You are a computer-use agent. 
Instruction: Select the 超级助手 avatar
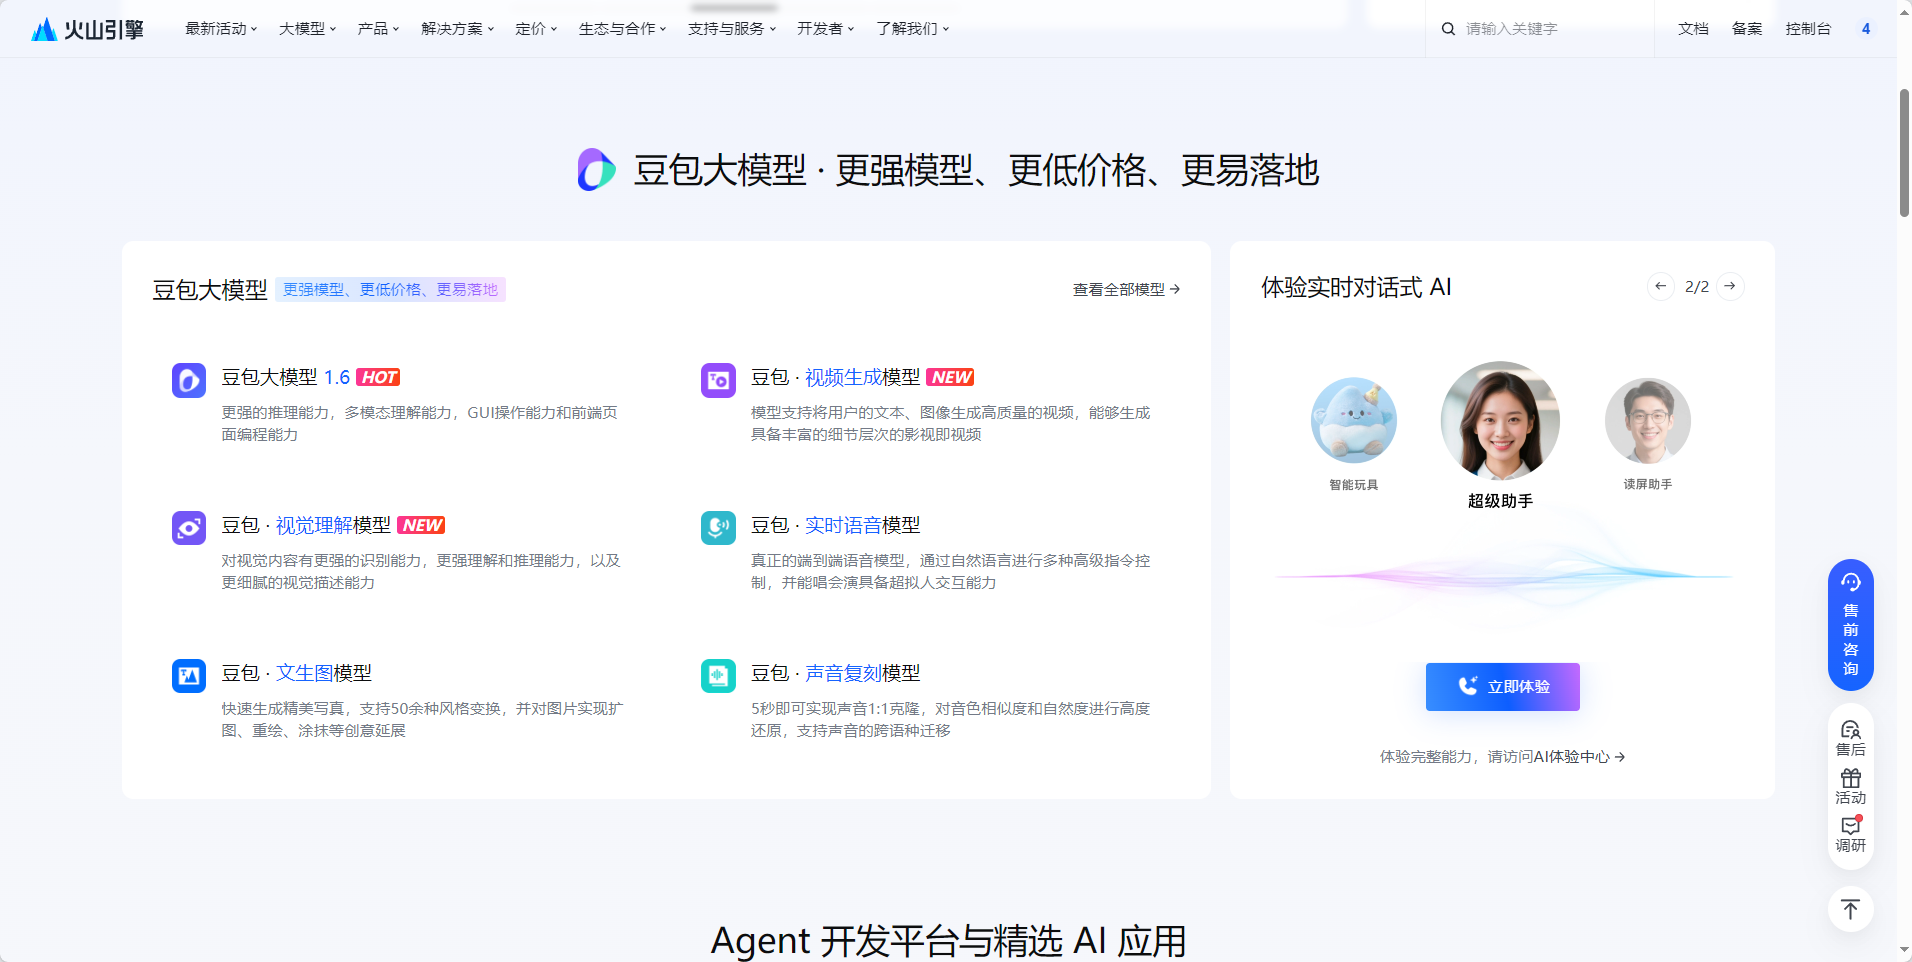[x=1500, y=421]
